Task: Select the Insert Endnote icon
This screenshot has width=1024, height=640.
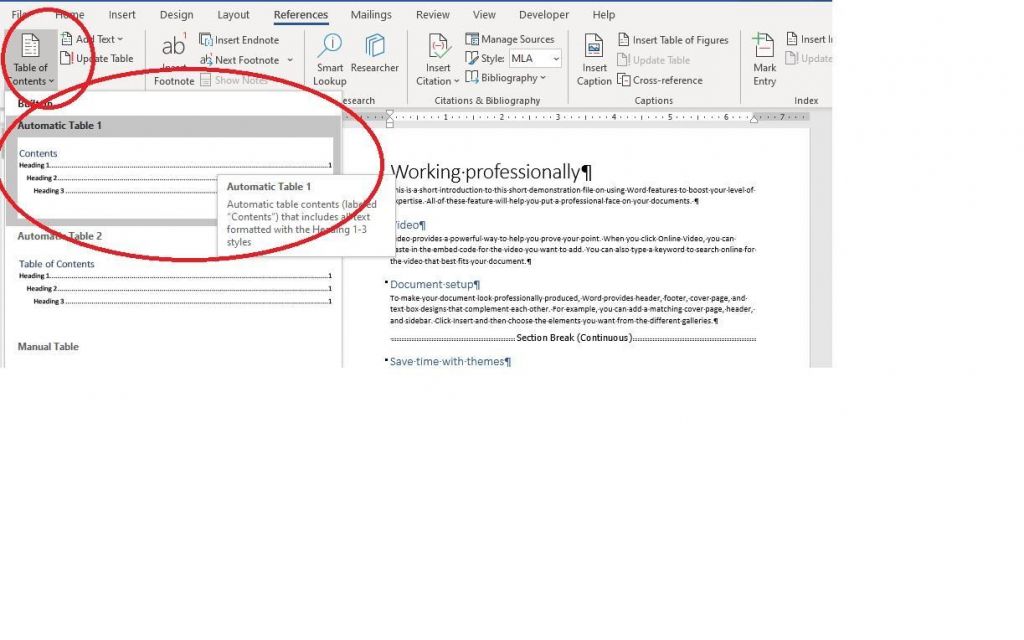Action: 240,39
